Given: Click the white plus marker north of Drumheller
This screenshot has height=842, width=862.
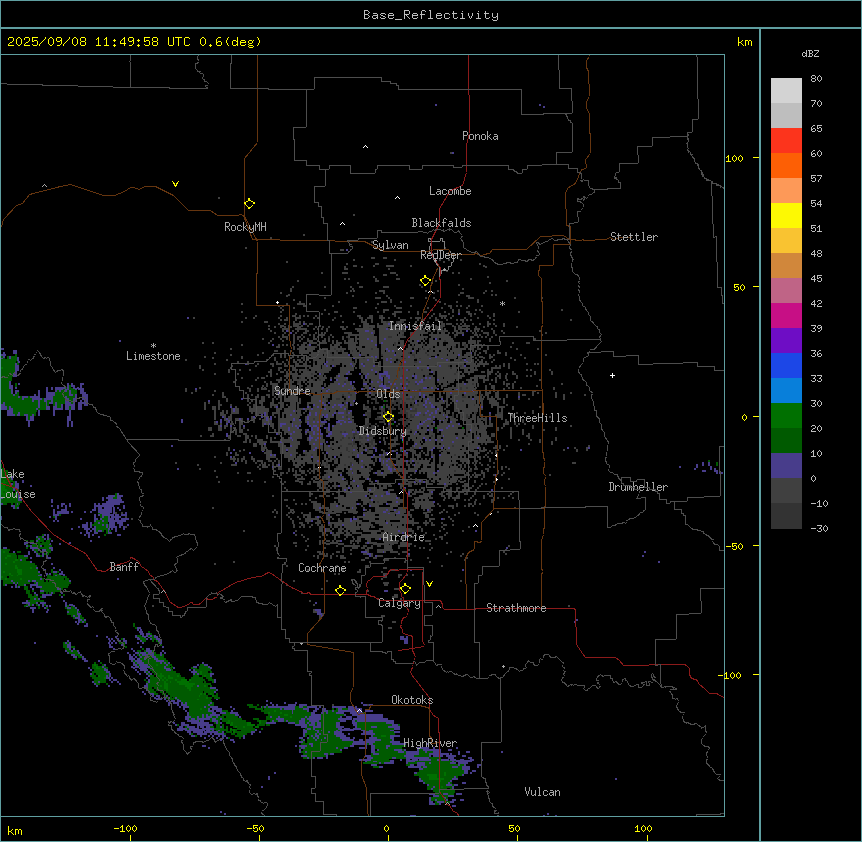Looking at the screenshot, I should pyautogui.click(x=612, y=375).
